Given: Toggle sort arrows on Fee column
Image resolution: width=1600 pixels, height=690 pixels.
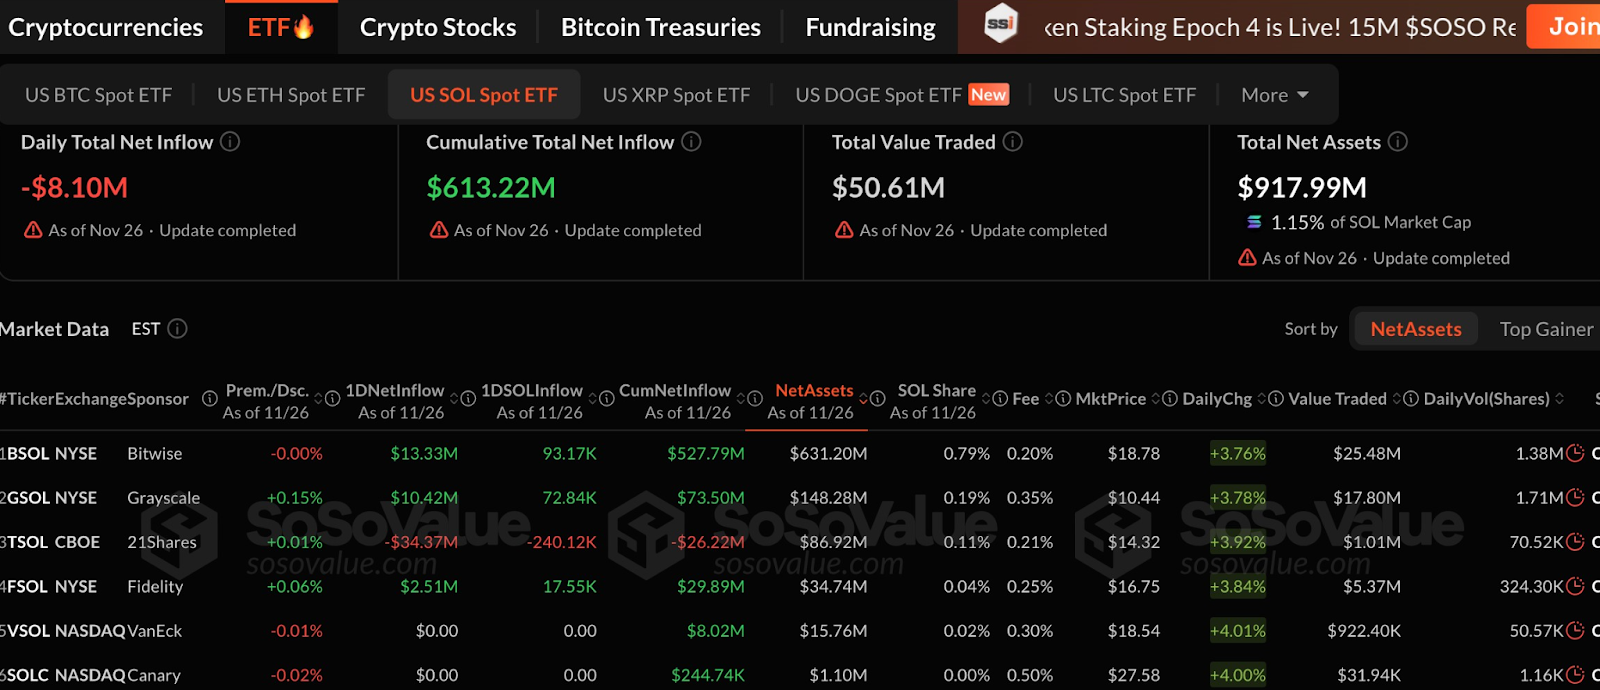Looking at the screenshot, I should pos(1049,399).
